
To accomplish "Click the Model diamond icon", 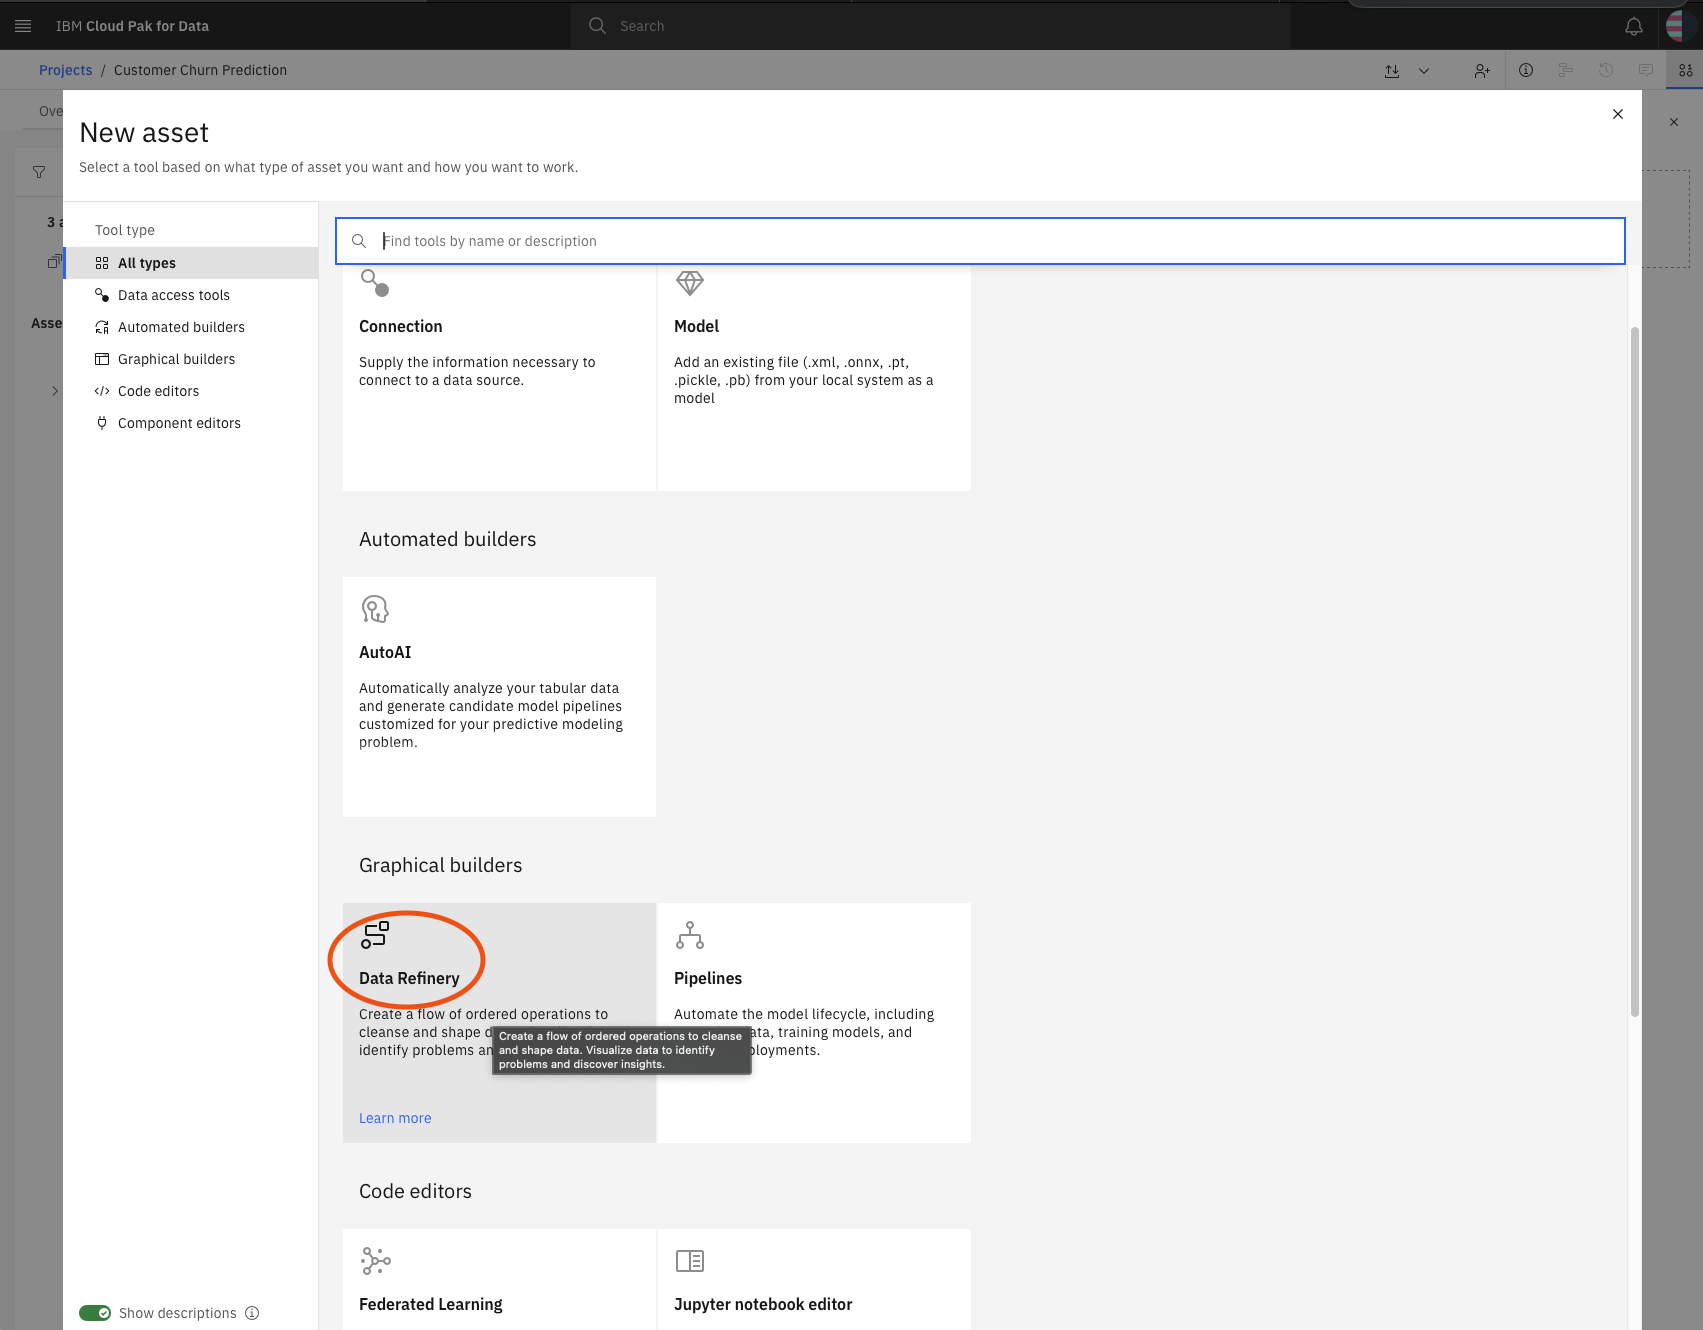I will point(690,283).
